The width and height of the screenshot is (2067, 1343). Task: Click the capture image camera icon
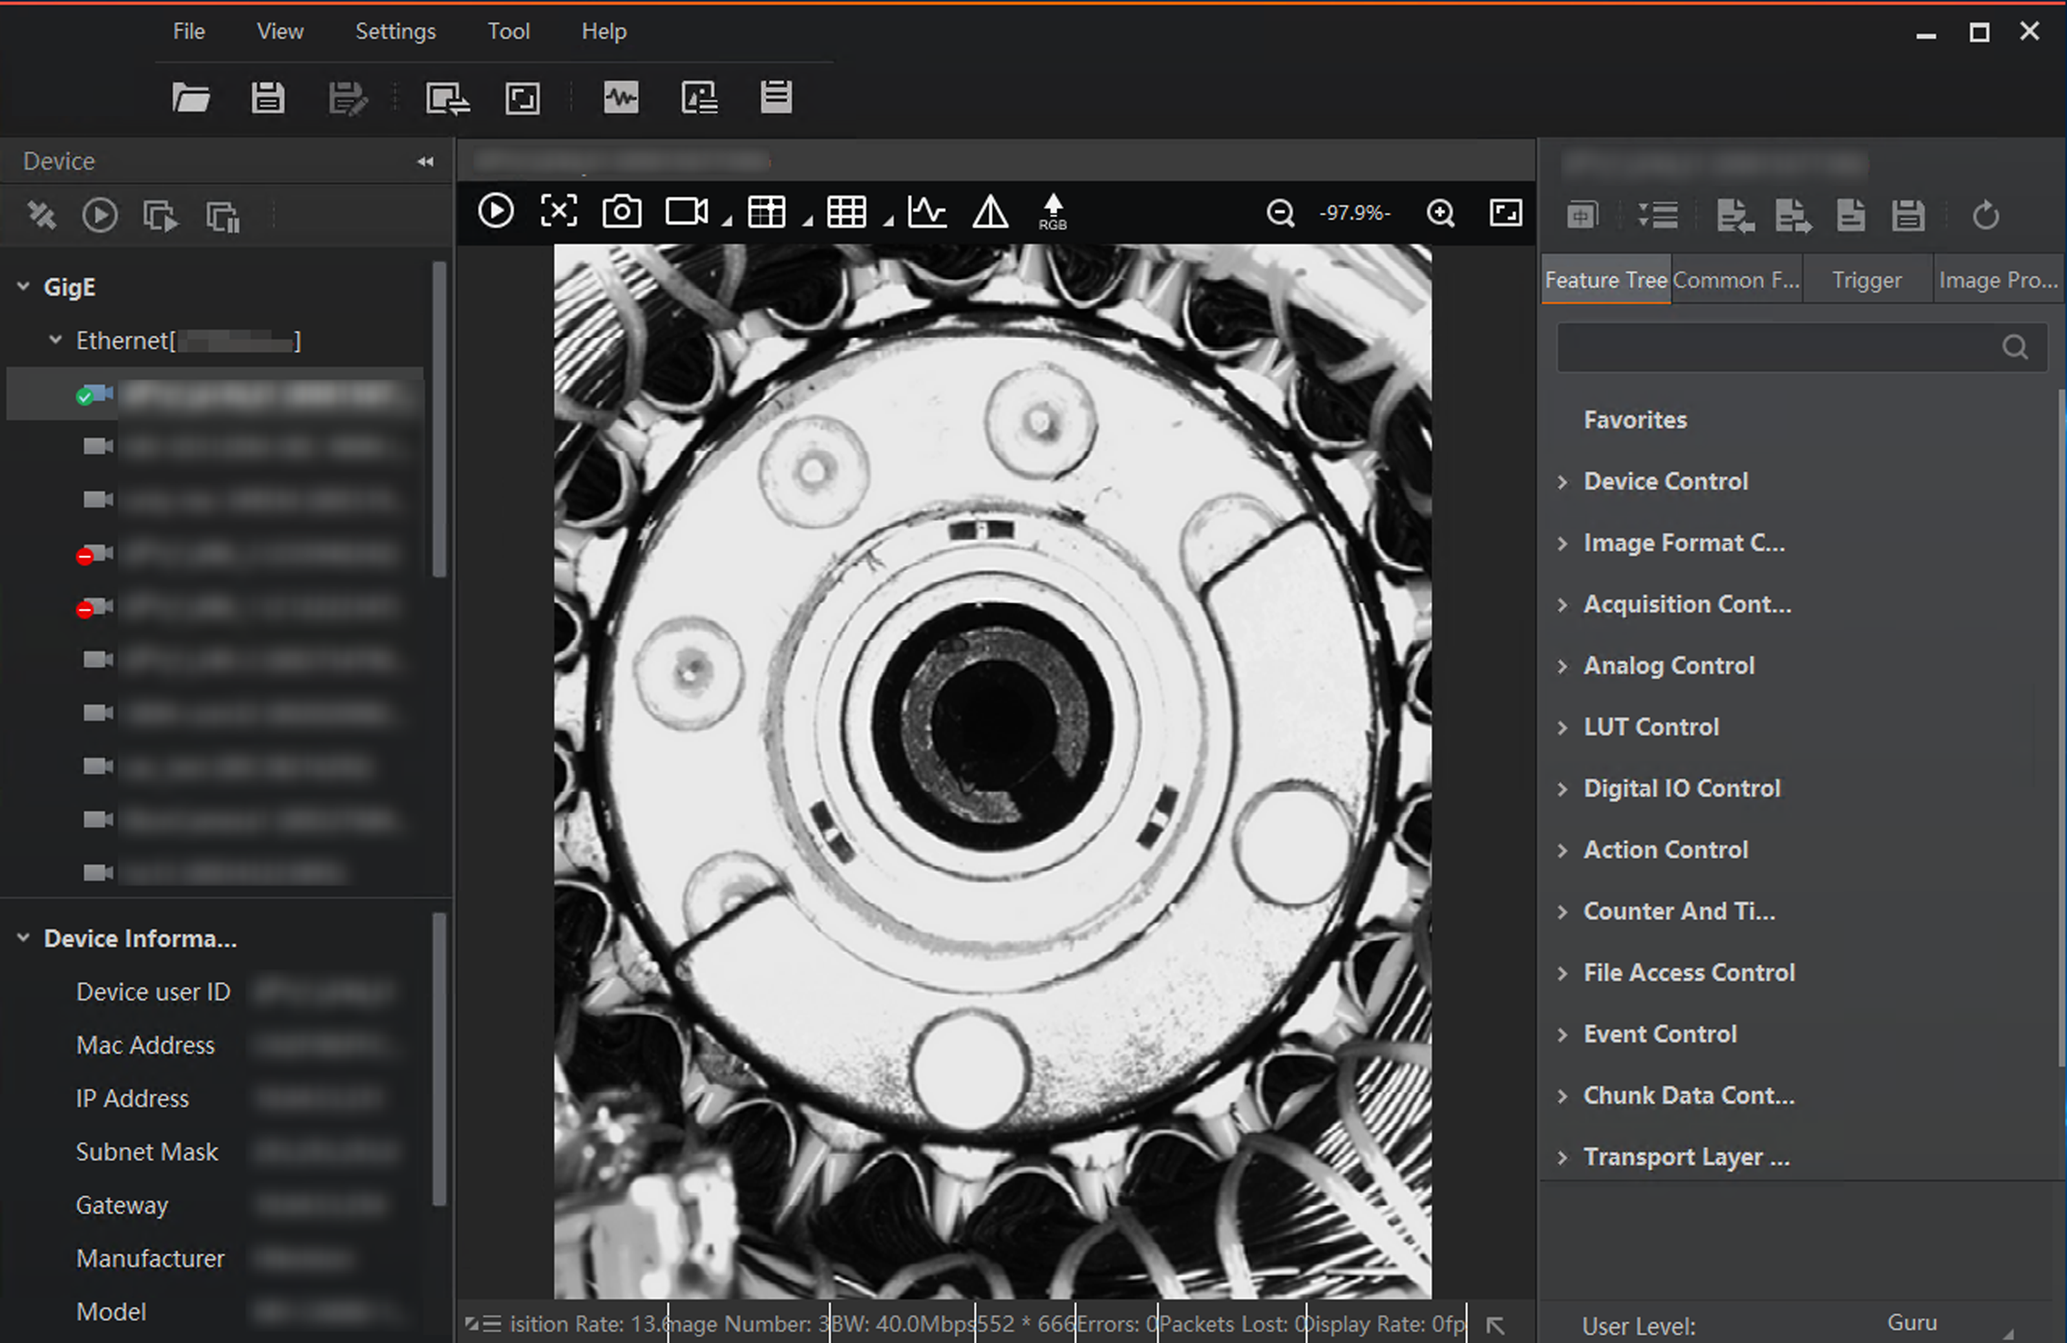pos(621,212)
